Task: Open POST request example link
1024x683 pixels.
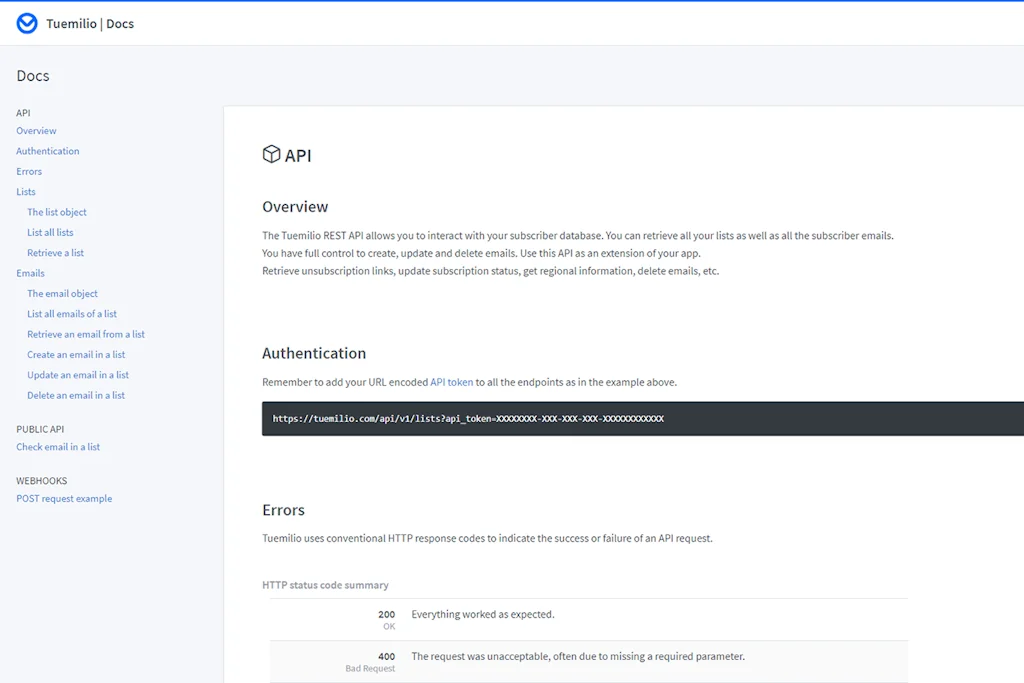Action: pyautogui.click(x=64, y=498)
